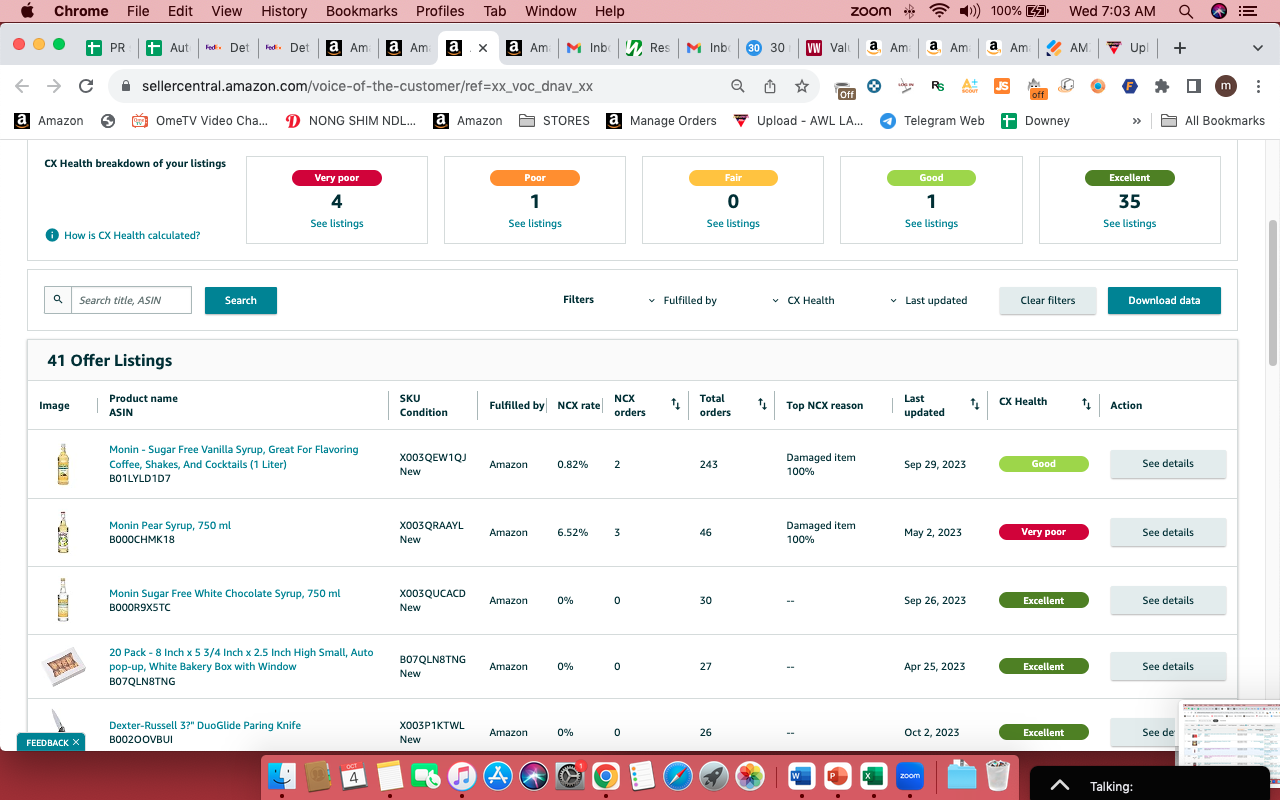Reload the Seller Central page
The height and width of the screenshot is (800, 1280).
click(86, 86)
